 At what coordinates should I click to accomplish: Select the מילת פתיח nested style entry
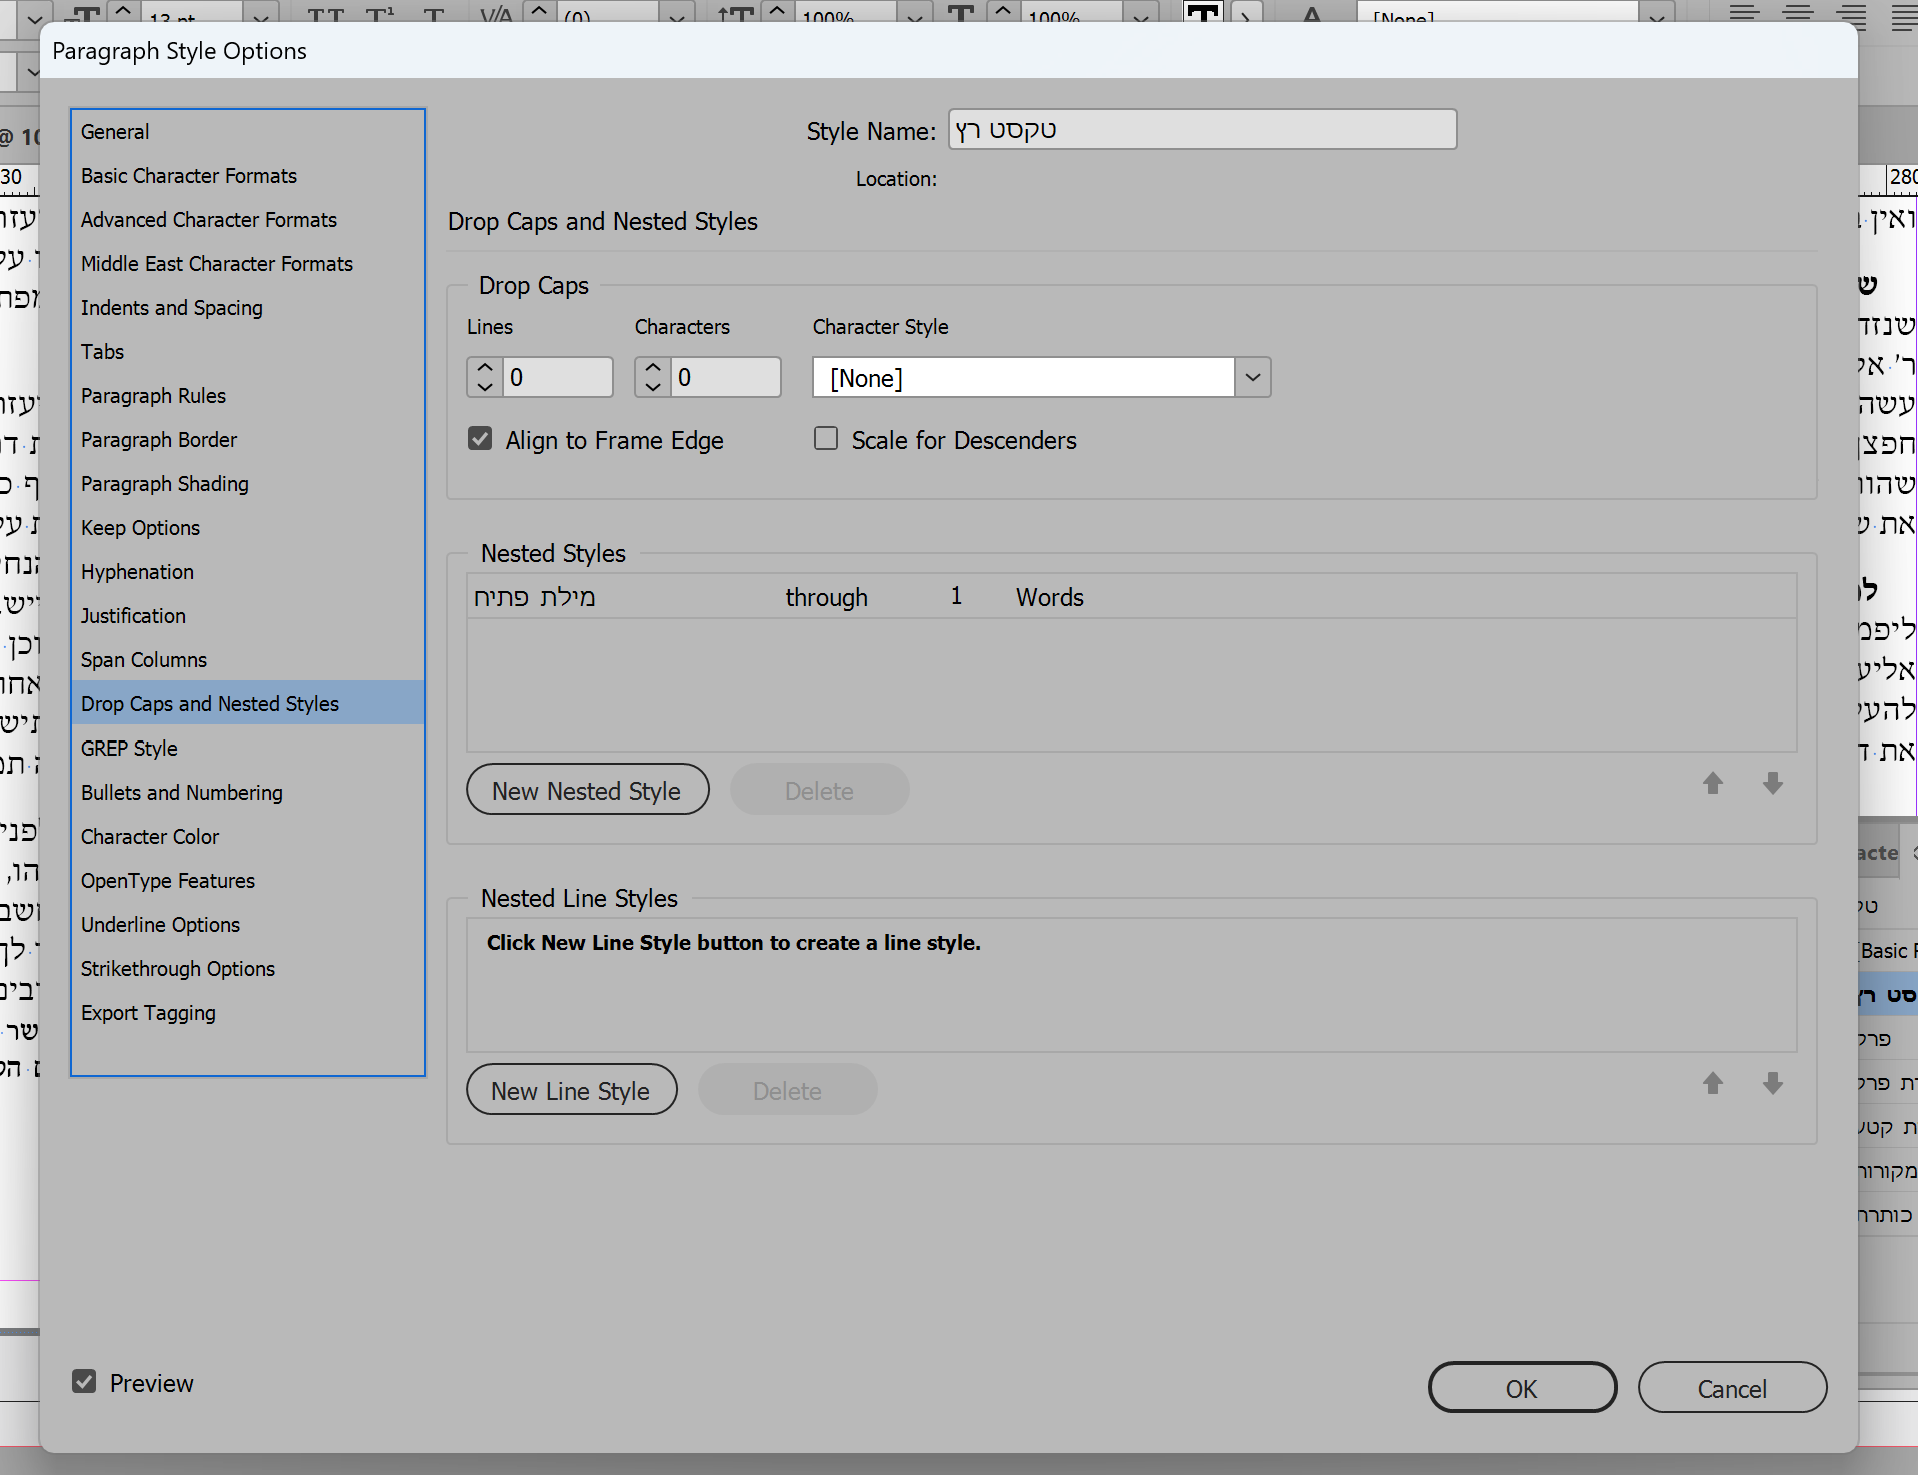tap(534, 597)
